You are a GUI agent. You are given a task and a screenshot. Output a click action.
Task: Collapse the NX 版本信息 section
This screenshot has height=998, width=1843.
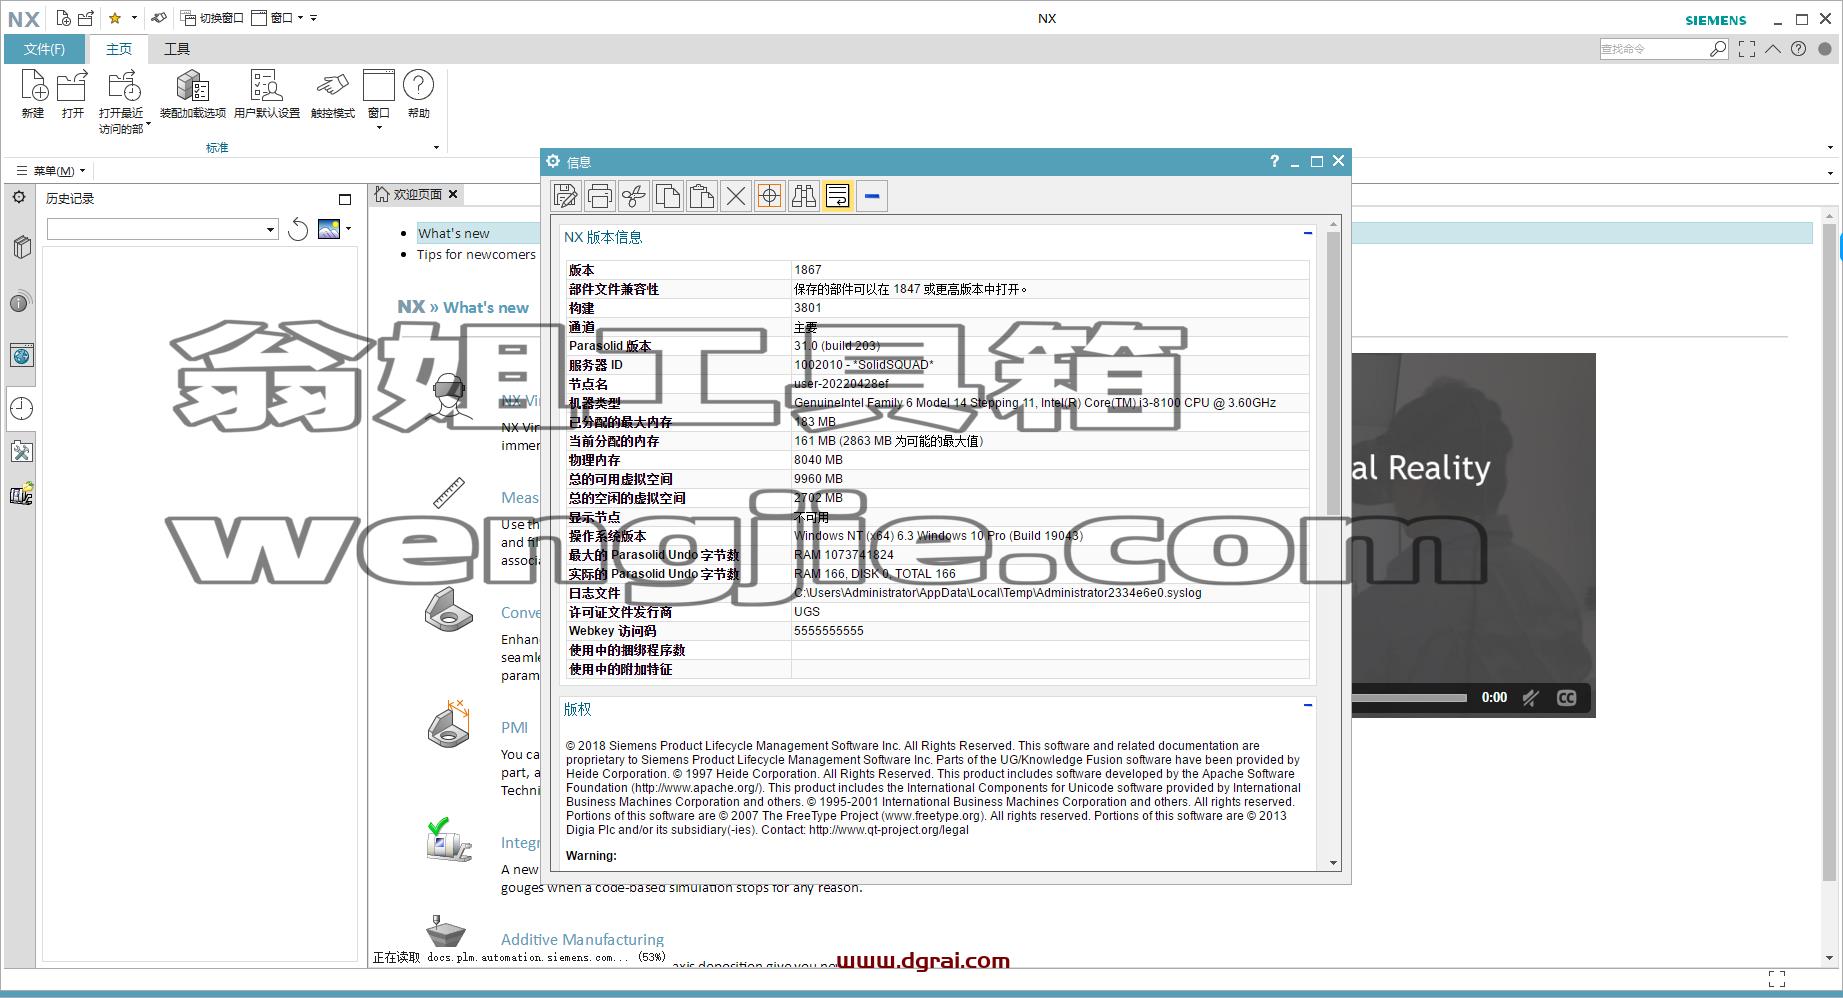point(1307,233)
